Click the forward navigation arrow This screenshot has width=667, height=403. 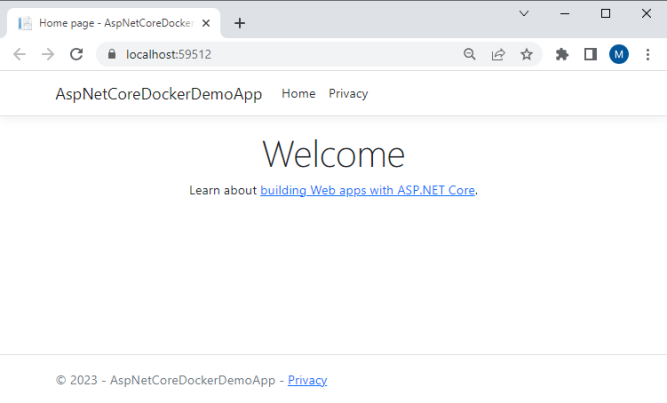click(x=48, y=54)
